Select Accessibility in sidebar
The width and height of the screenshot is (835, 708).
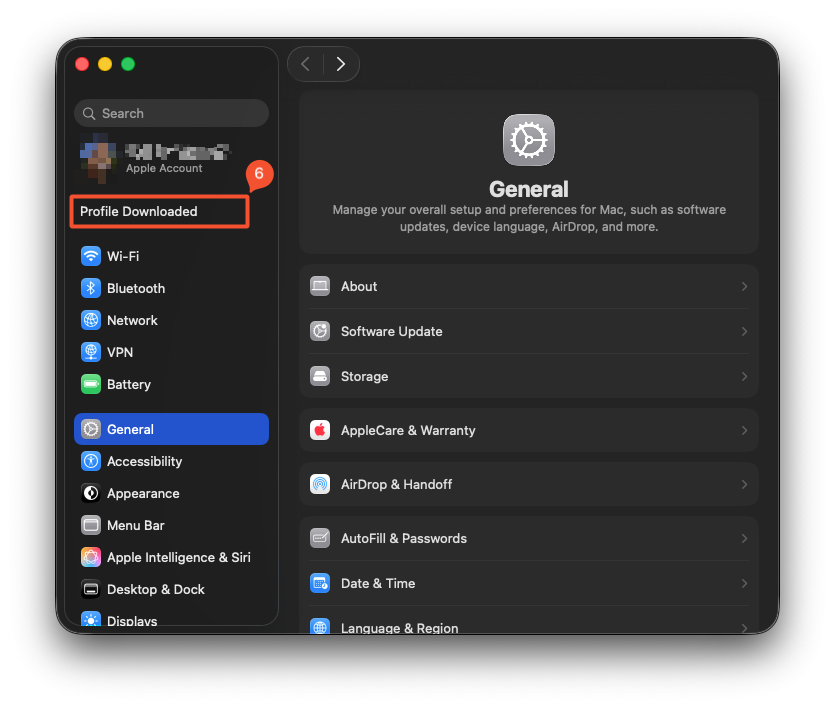point(171,461)
